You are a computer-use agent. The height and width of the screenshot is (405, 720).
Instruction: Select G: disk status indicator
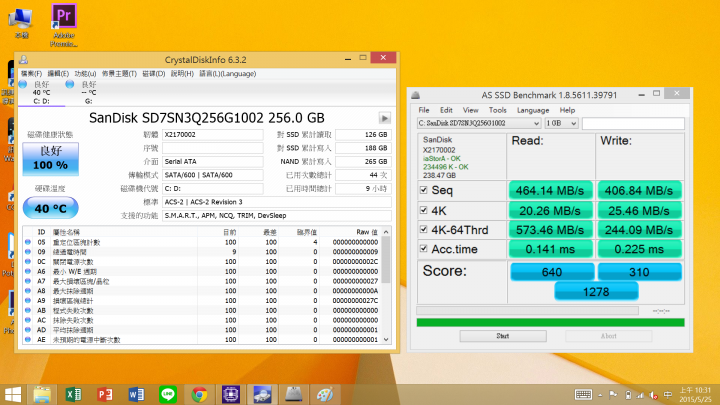tap(88, 92)
